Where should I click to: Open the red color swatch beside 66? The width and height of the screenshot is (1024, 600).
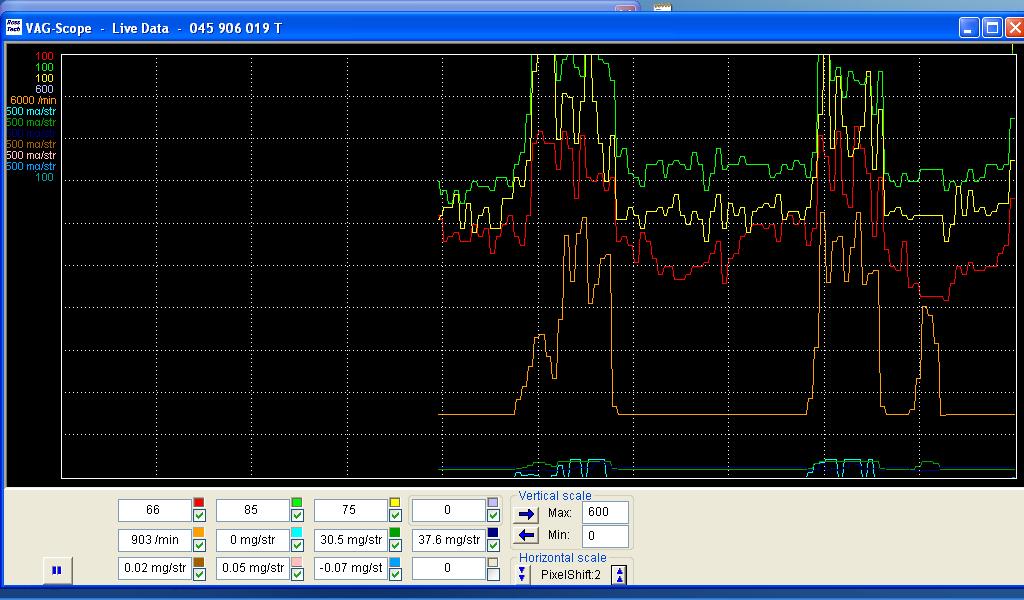click(x=199, y=502)
